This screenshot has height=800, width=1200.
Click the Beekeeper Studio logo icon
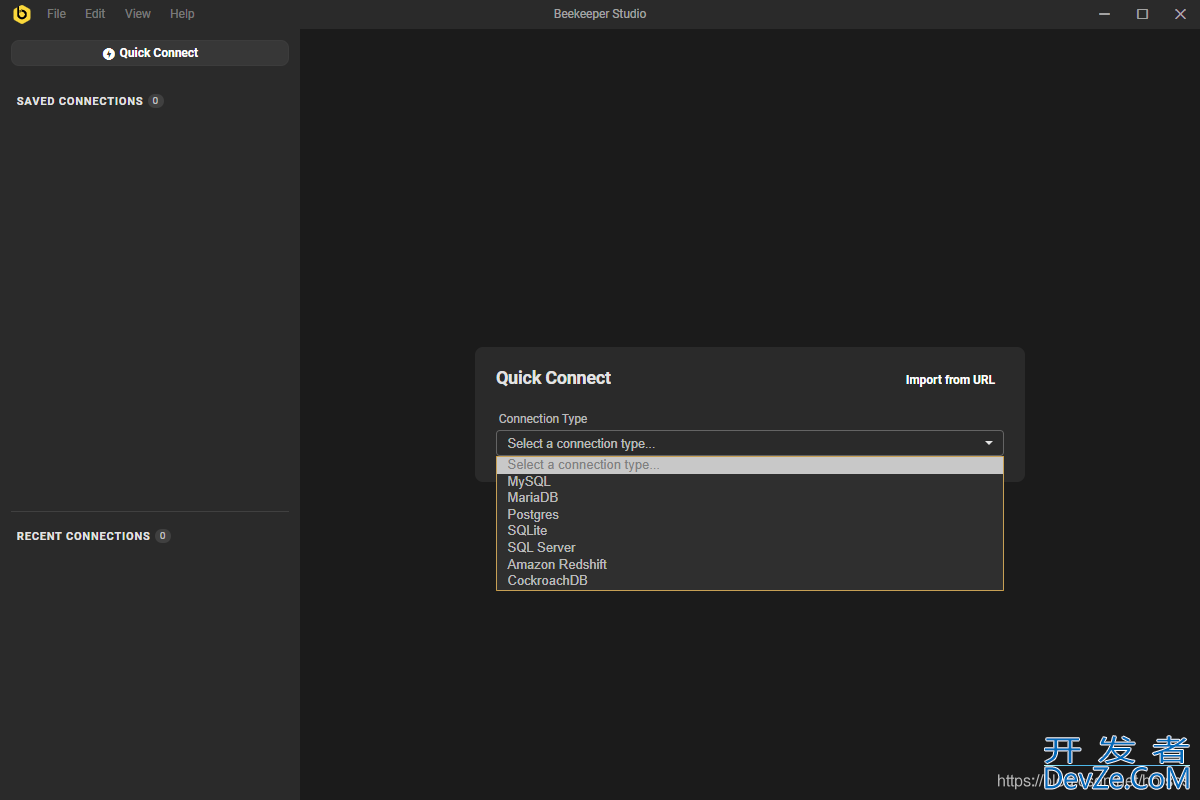22,14
